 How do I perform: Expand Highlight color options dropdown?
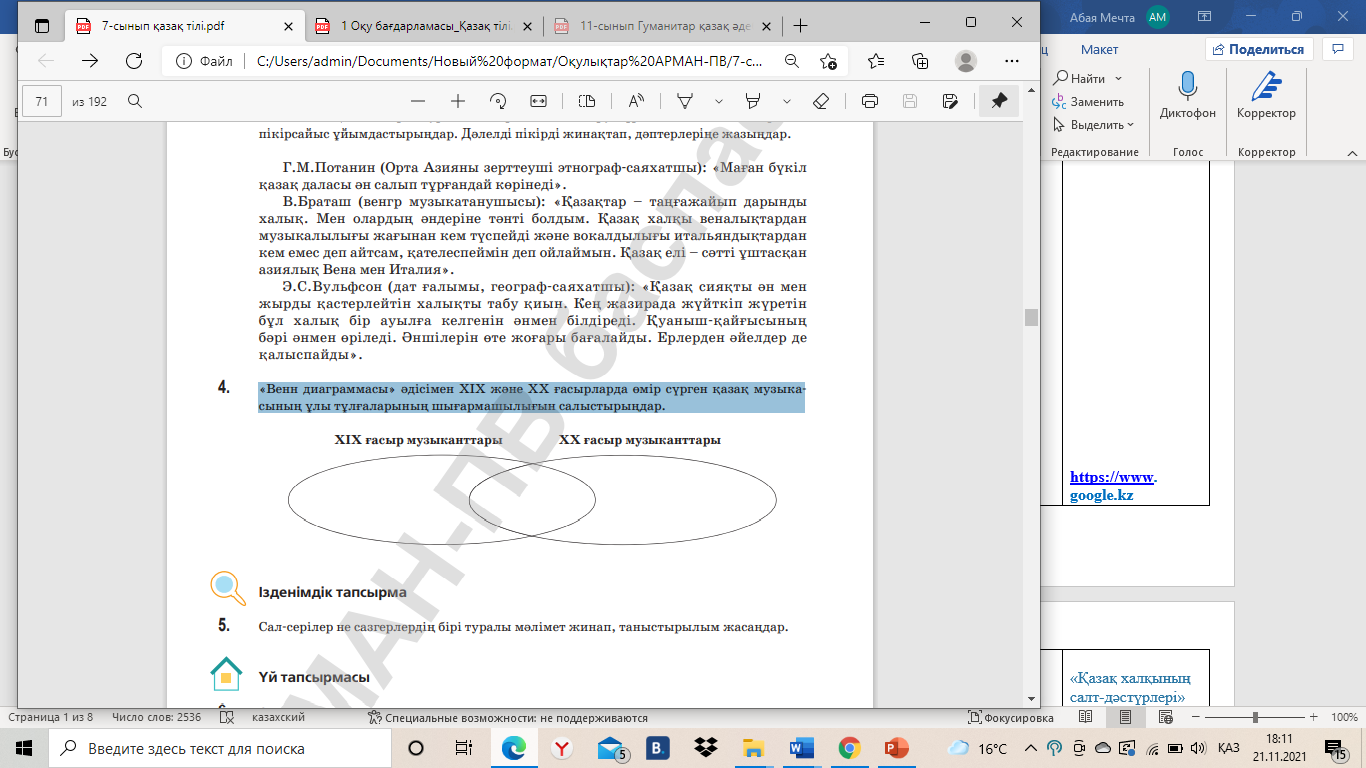tap(787, 101)
